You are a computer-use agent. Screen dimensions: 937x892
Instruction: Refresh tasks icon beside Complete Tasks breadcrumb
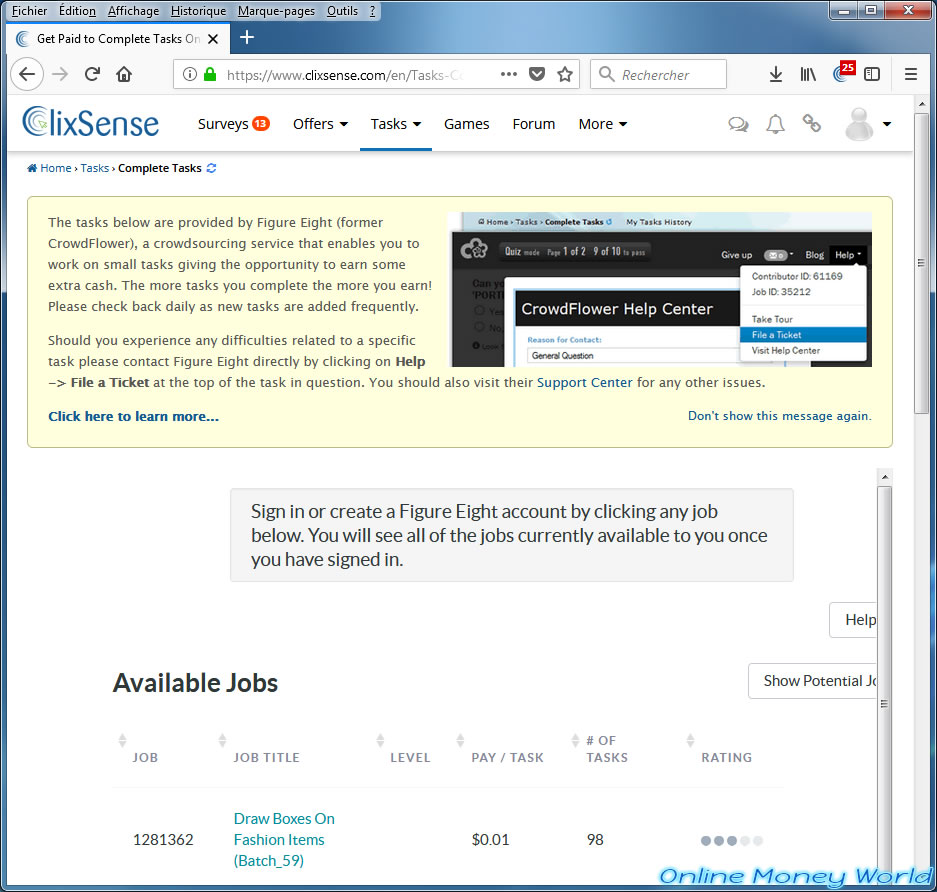212,168
